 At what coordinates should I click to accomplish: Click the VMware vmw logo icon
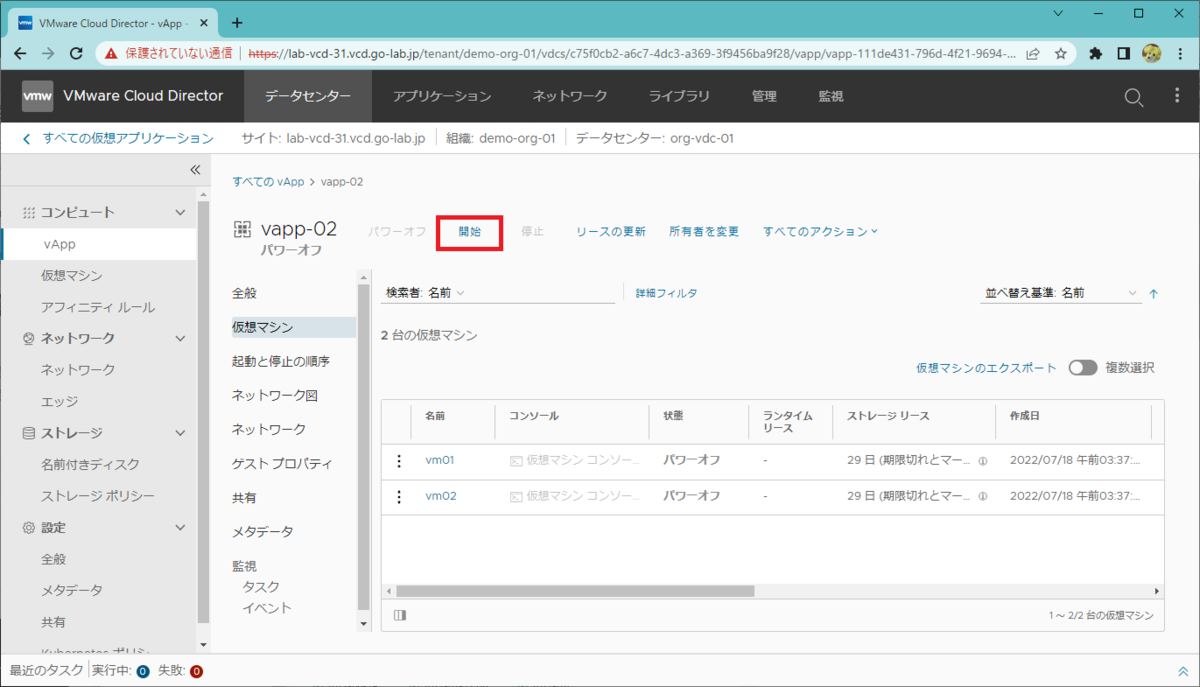[x=37, y=96]
